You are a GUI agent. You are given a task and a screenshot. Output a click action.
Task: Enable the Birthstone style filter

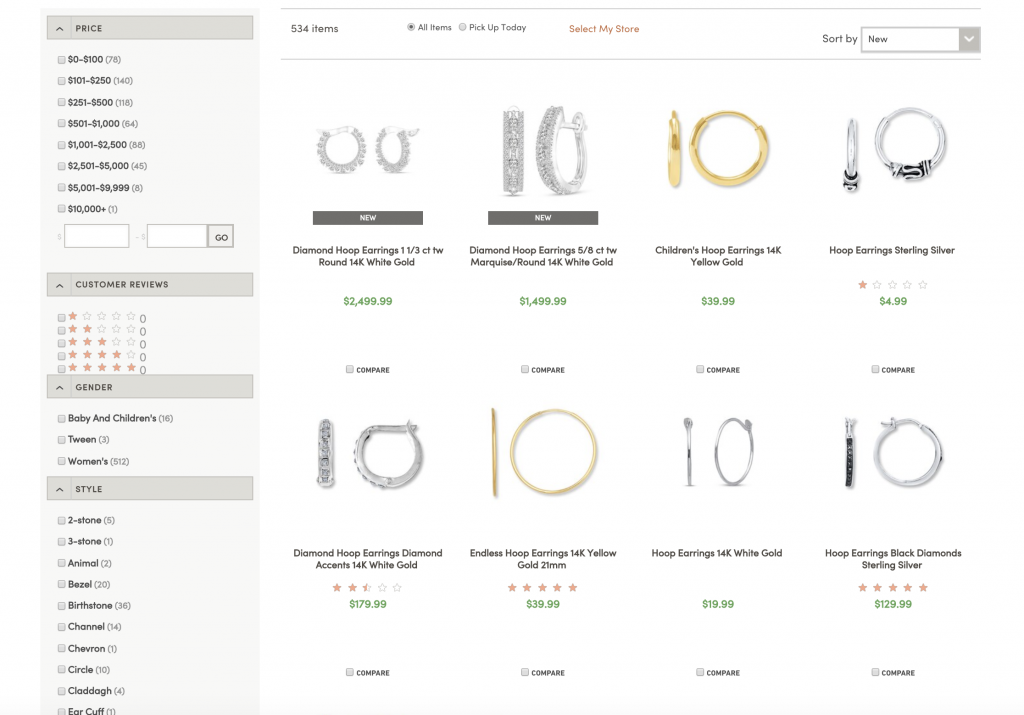pyautogui.click(x=61, y=605)
